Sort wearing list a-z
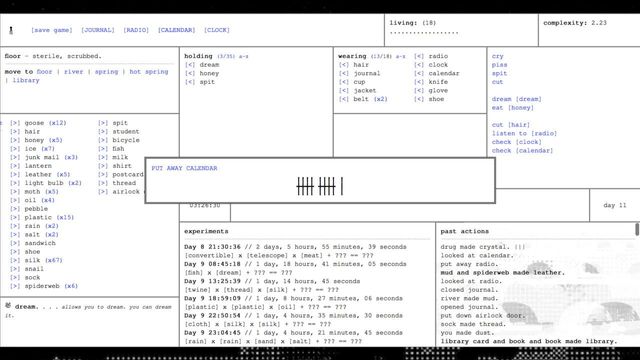Viewport: 640px width, 360px height. [x=400, y=56]
